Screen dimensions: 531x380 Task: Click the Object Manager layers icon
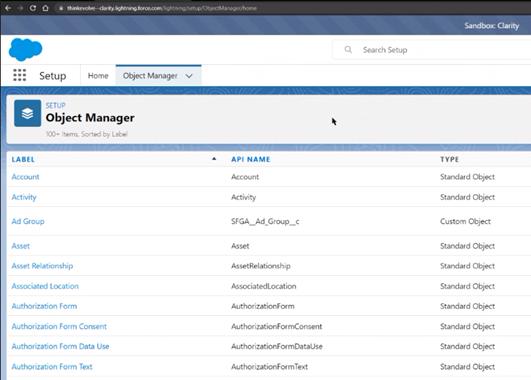[x=27, y=113]
